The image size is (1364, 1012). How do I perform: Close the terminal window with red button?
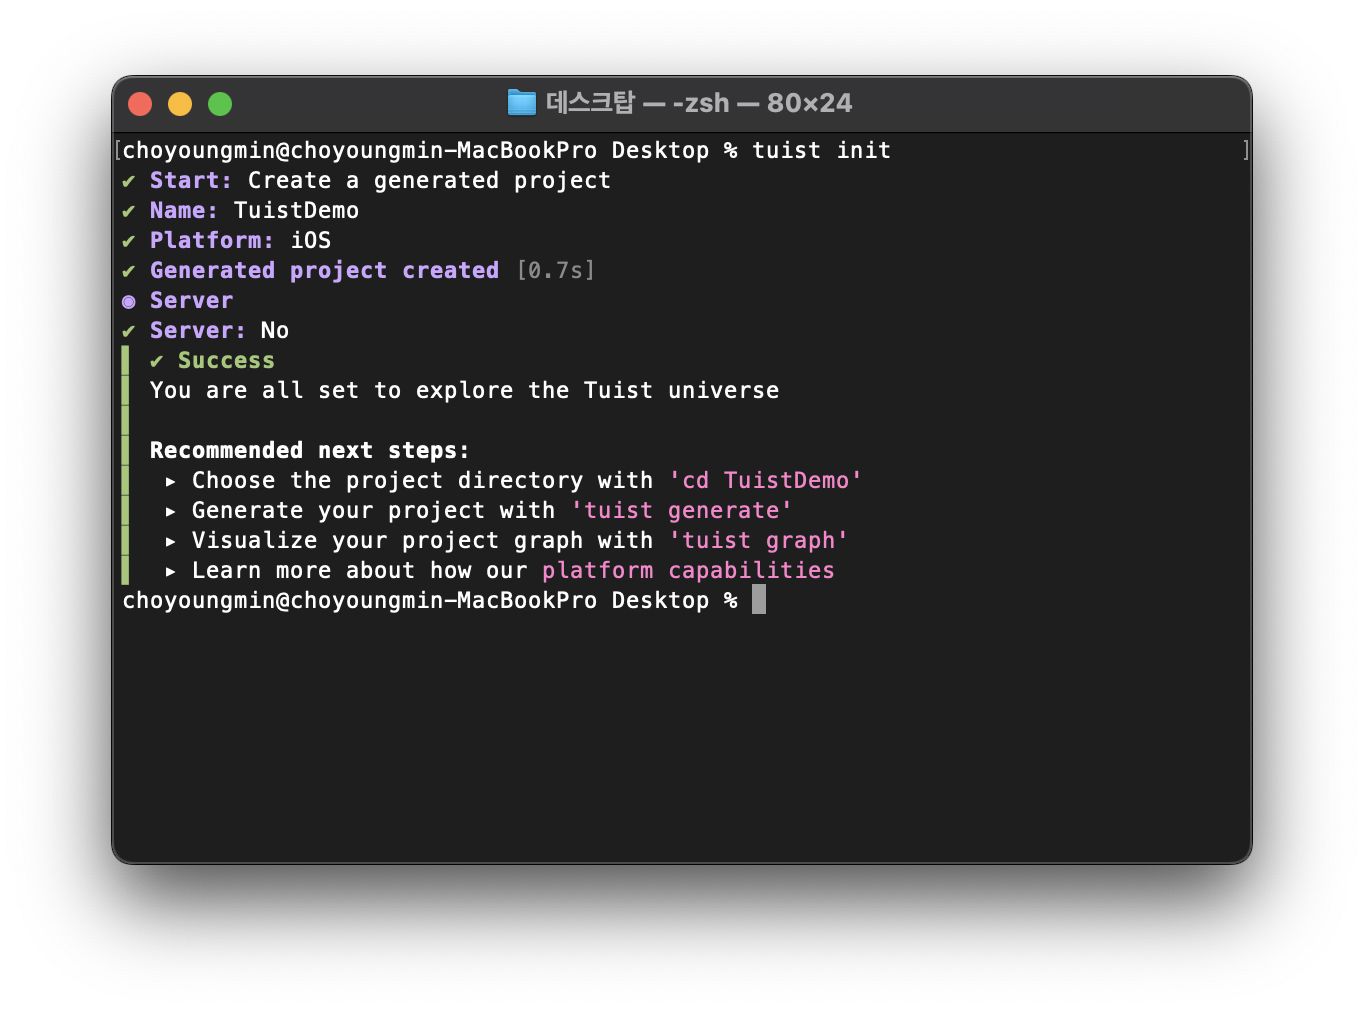coord(140,104)
